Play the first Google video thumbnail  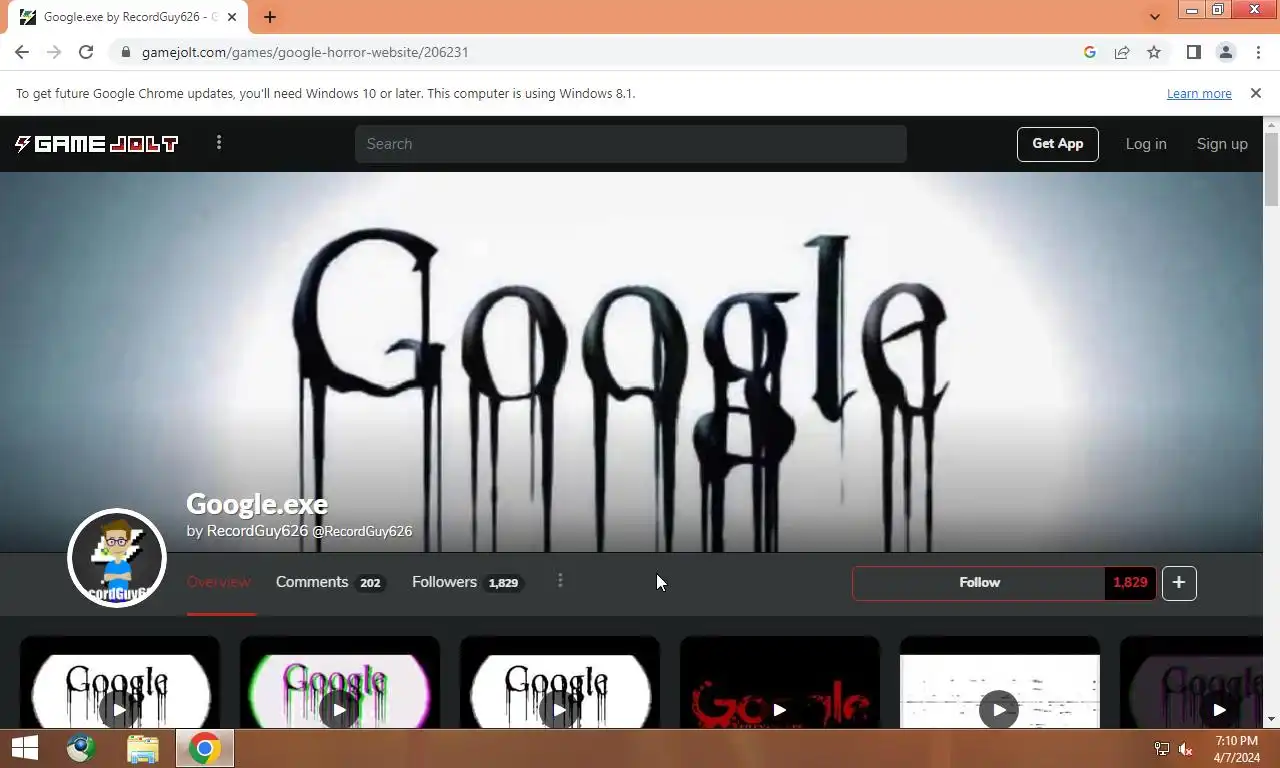119,710
